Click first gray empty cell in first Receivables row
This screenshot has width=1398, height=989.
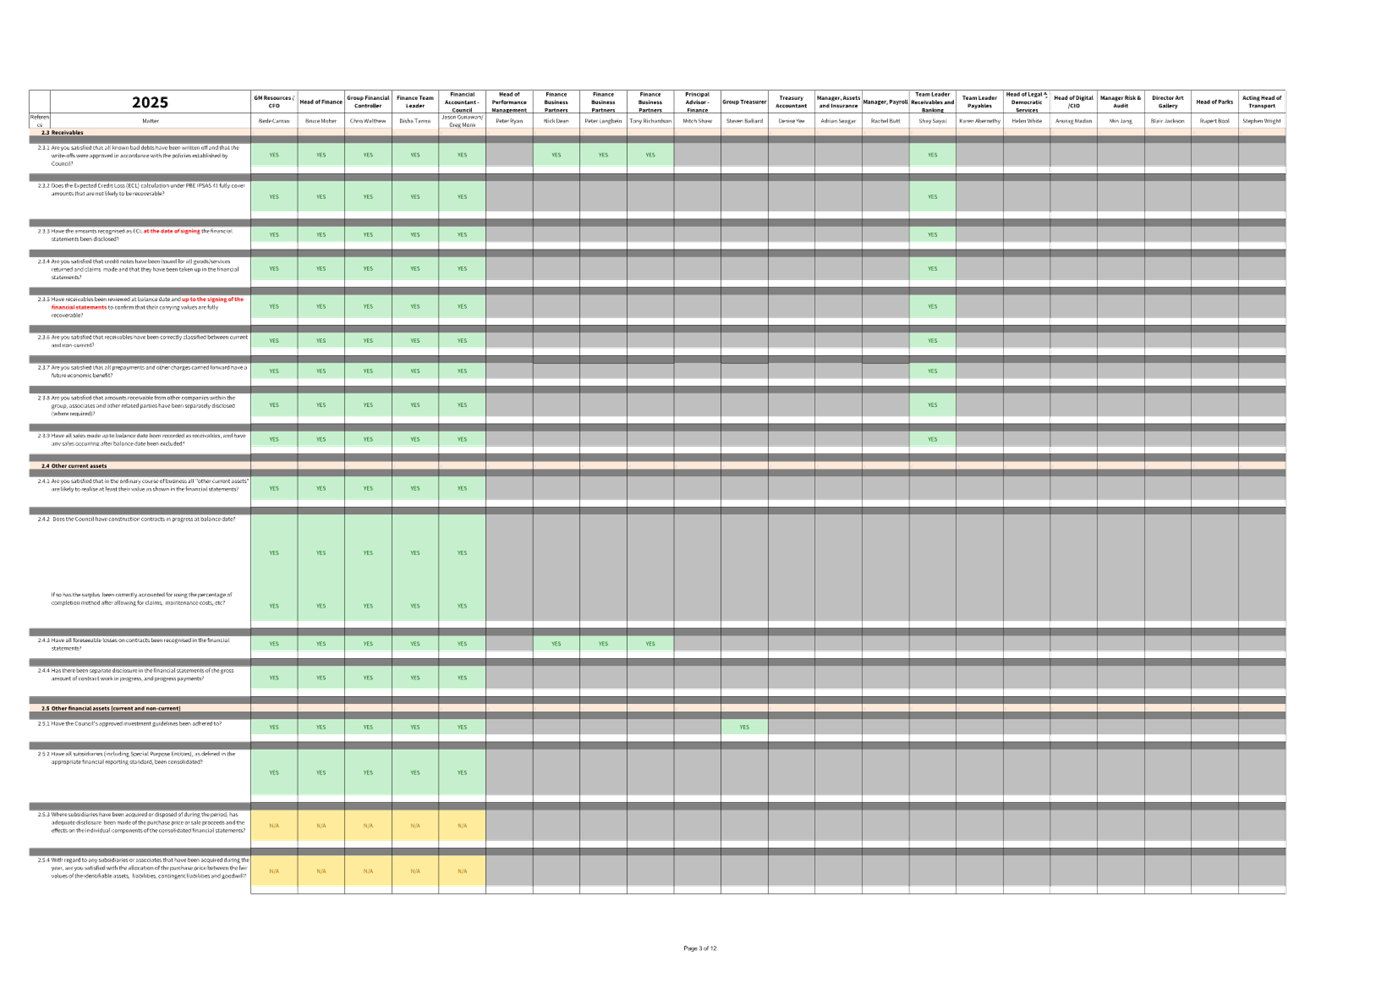(509, 155)
